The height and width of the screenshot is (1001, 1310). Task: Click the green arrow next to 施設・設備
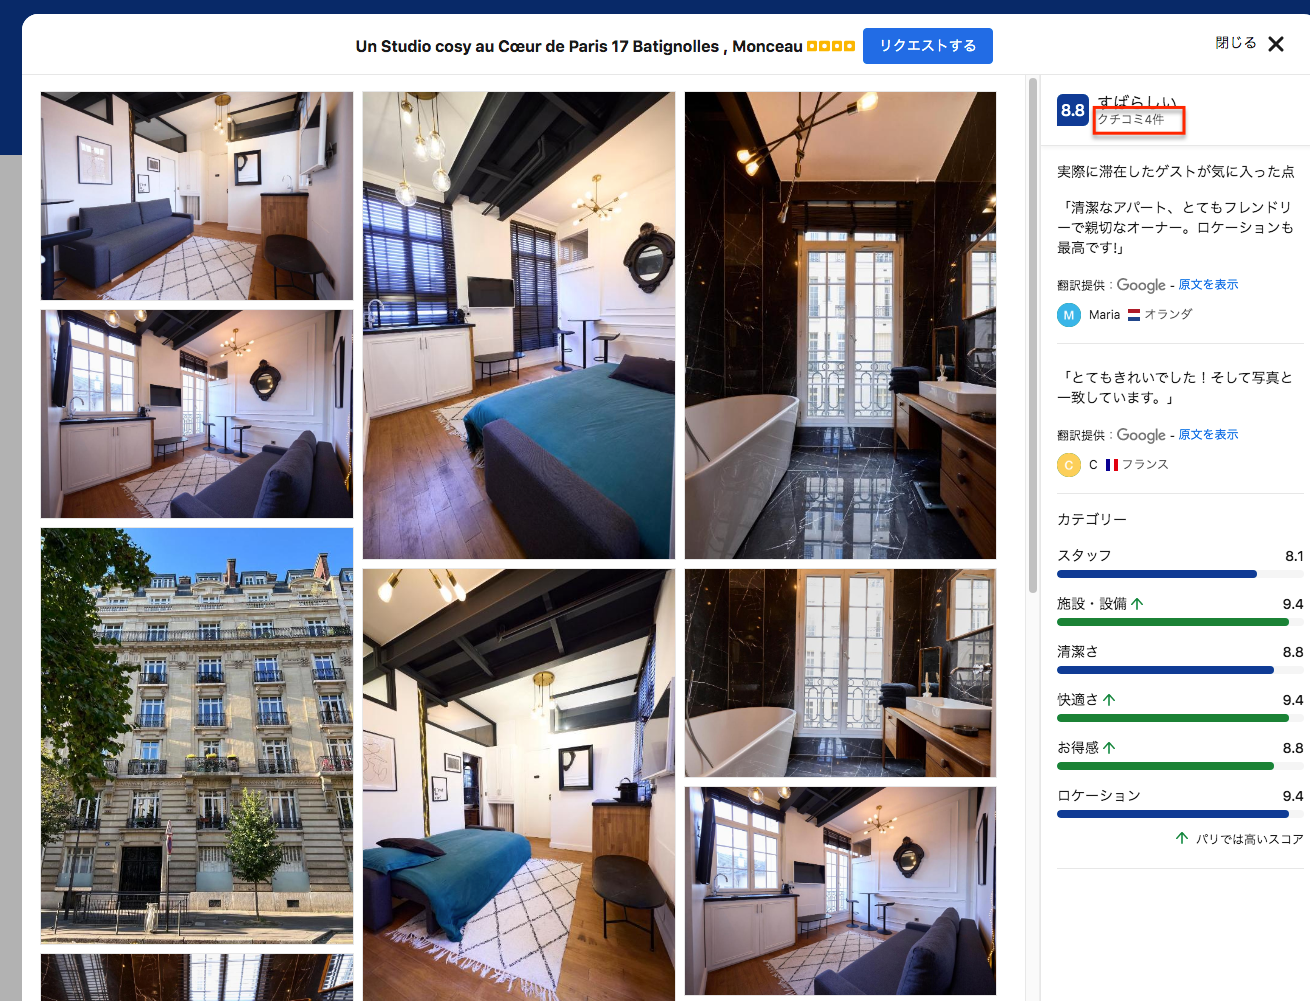tap(1137, 604)
